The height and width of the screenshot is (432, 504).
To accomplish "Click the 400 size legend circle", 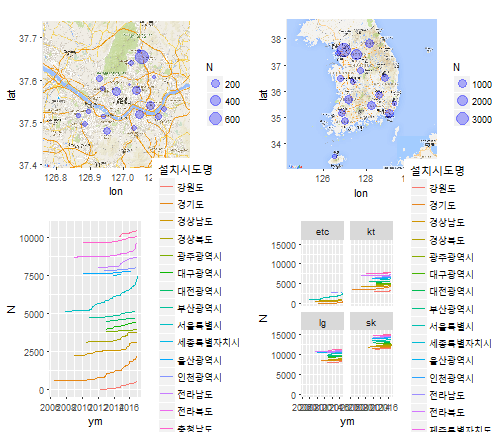I will click(x=215, y=101).
